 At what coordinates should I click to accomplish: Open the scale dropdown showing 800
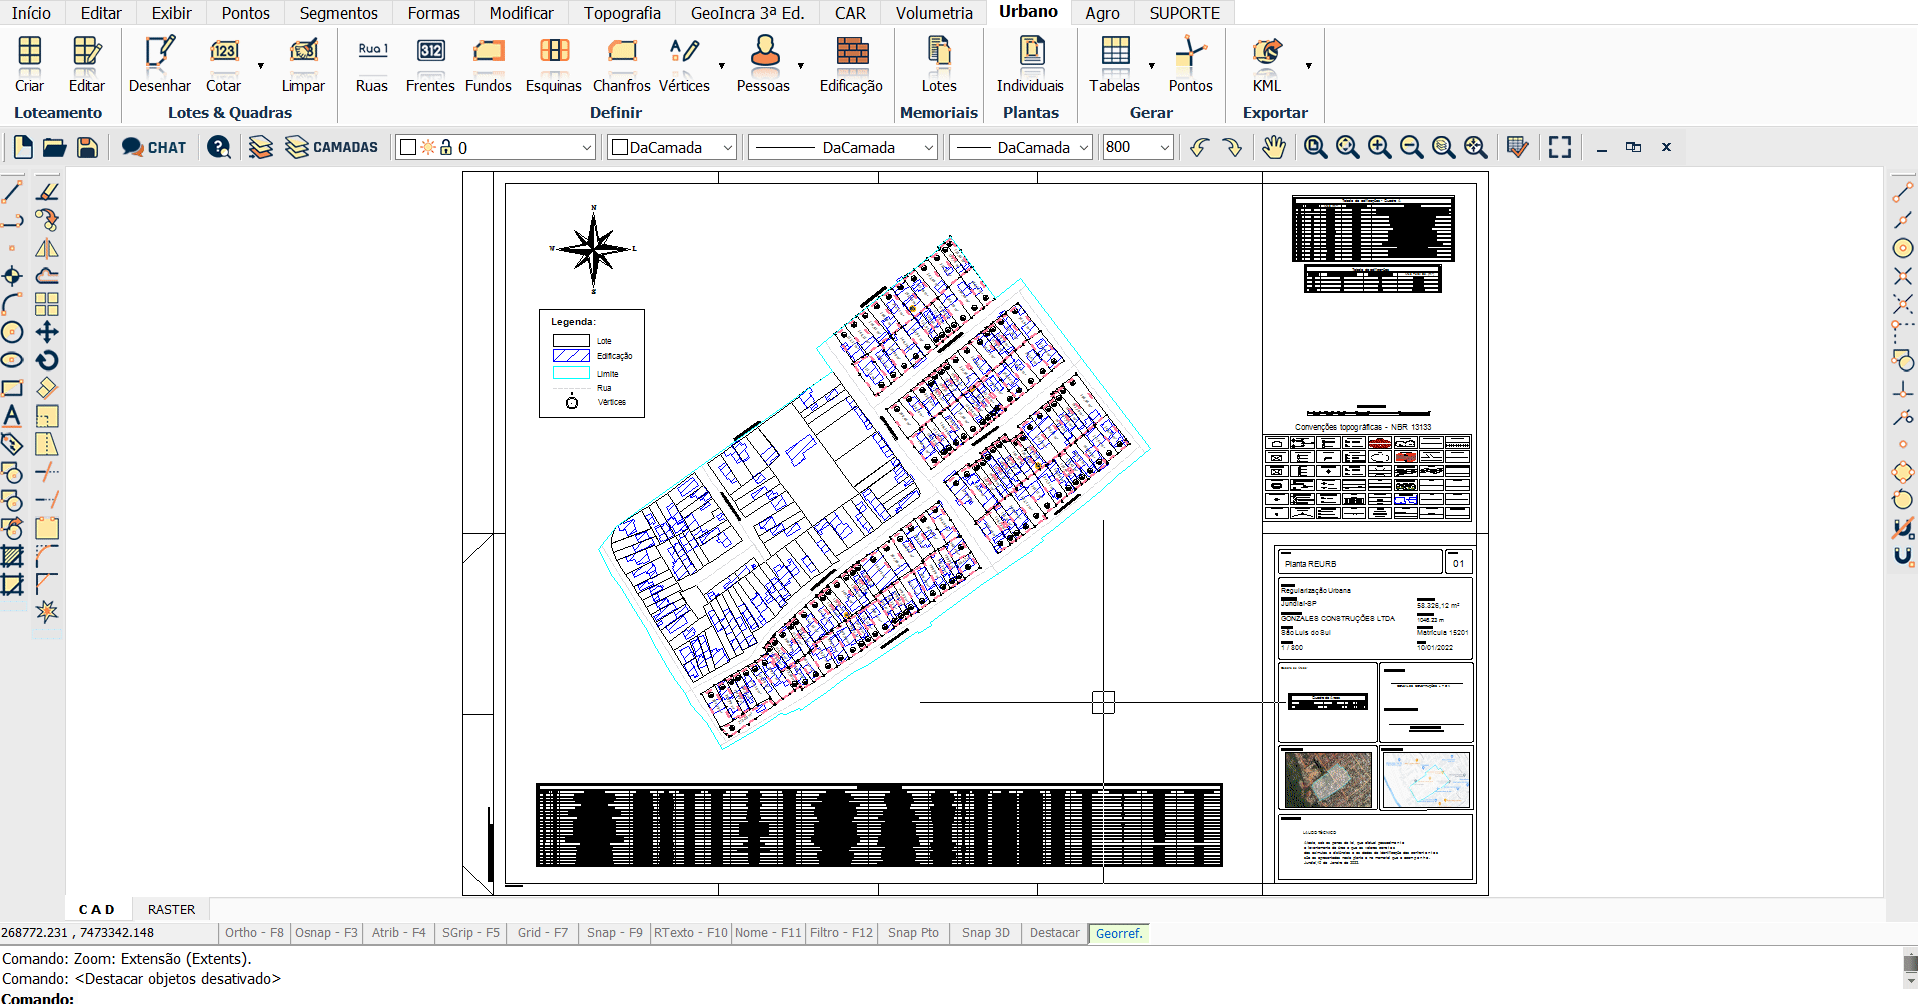point(1164,148)
